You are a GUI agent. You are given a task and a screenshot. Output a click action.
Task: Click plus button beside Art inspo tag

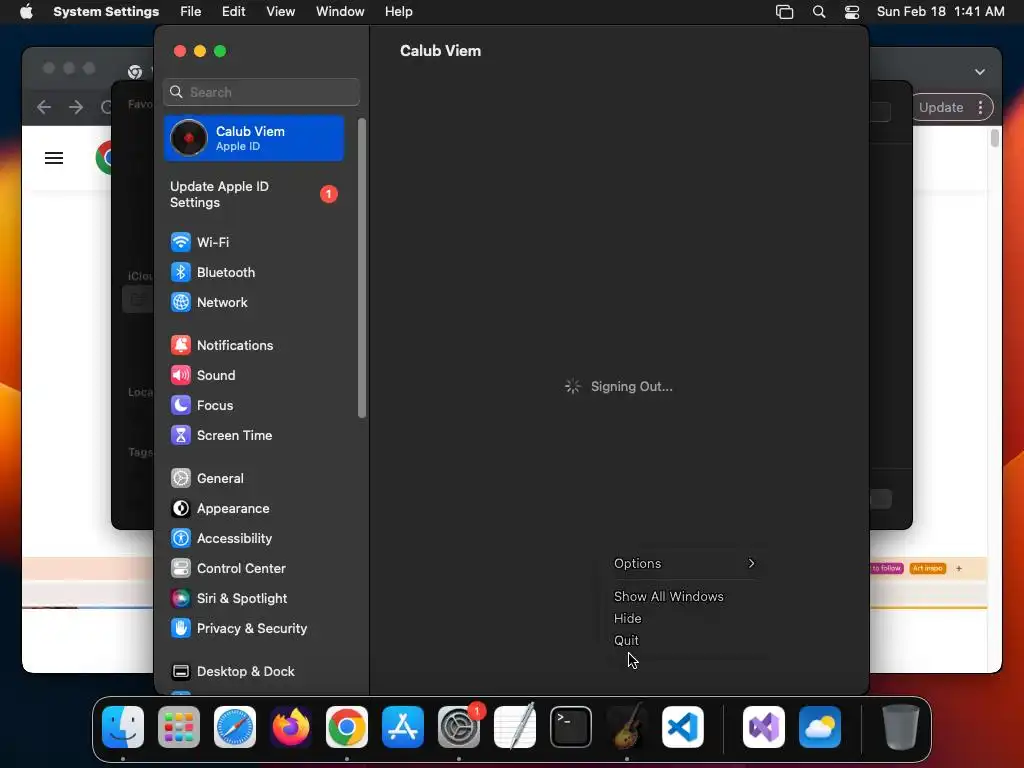click(x=959, y=568)
